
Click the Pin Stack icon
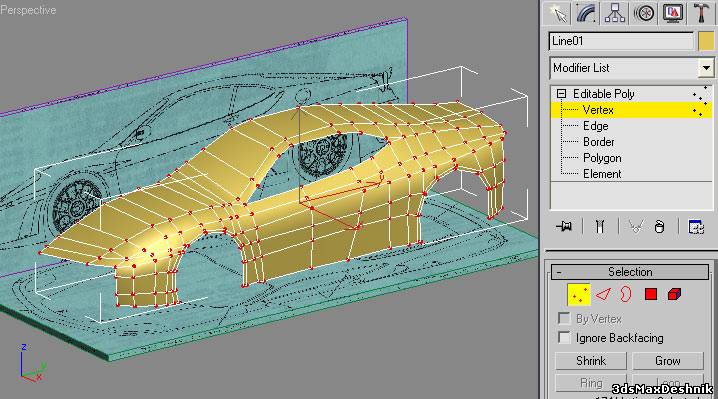point(564,226)
